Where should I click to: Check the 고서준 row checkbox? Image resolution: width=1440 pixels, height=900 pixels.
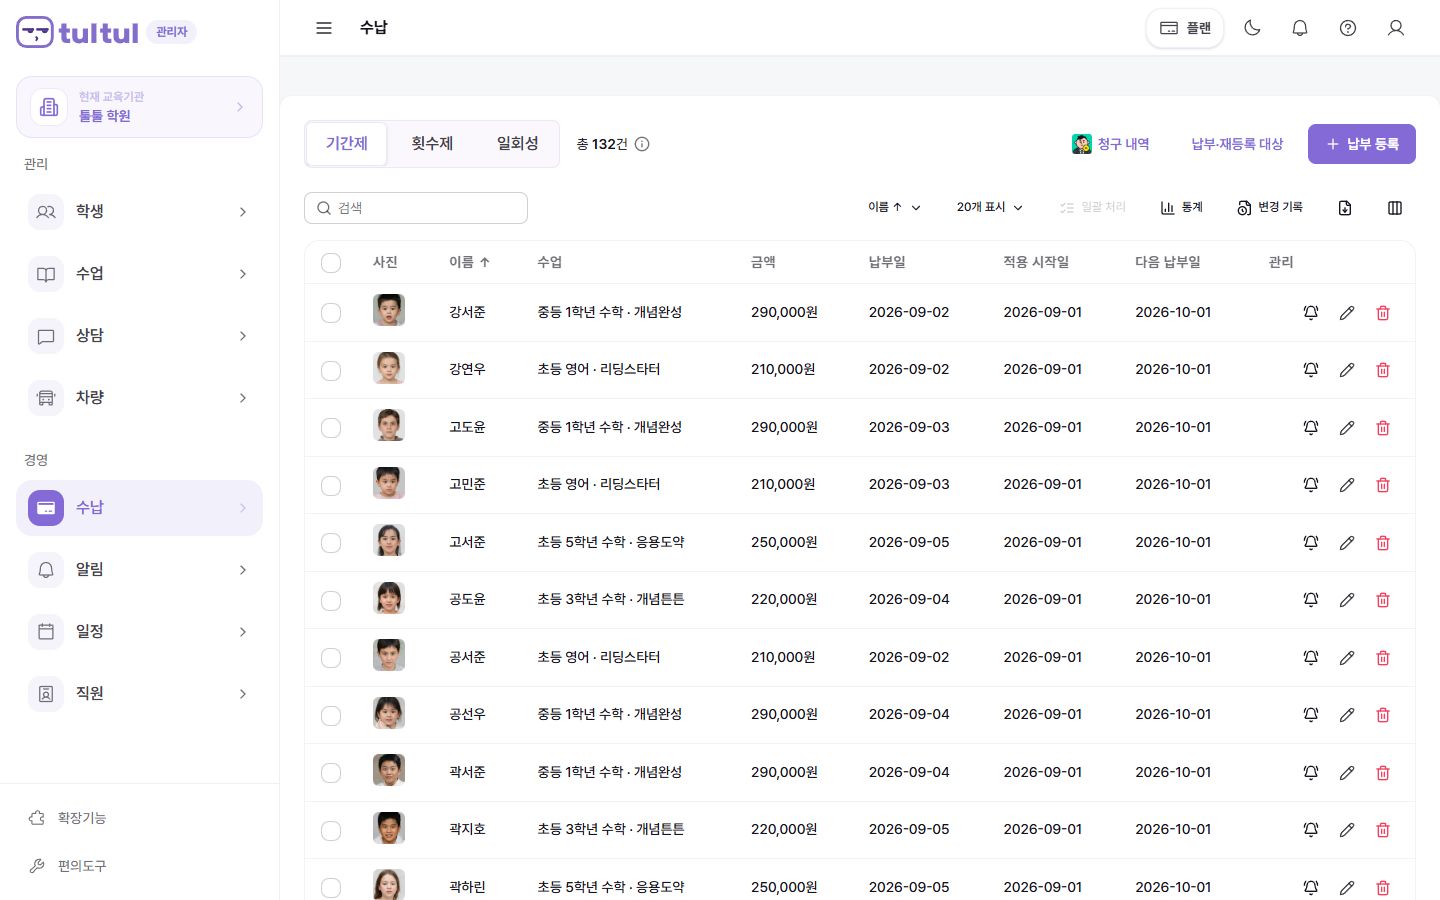click(331, 543)
